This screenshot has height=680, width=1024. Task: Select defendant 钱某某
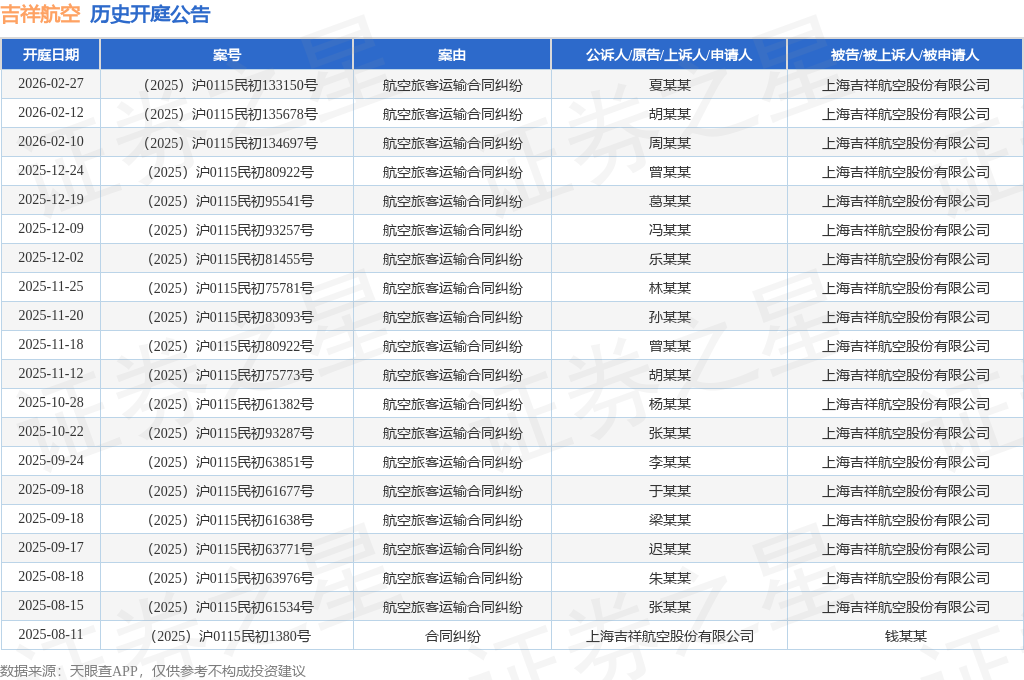click(x=905, y=636)
